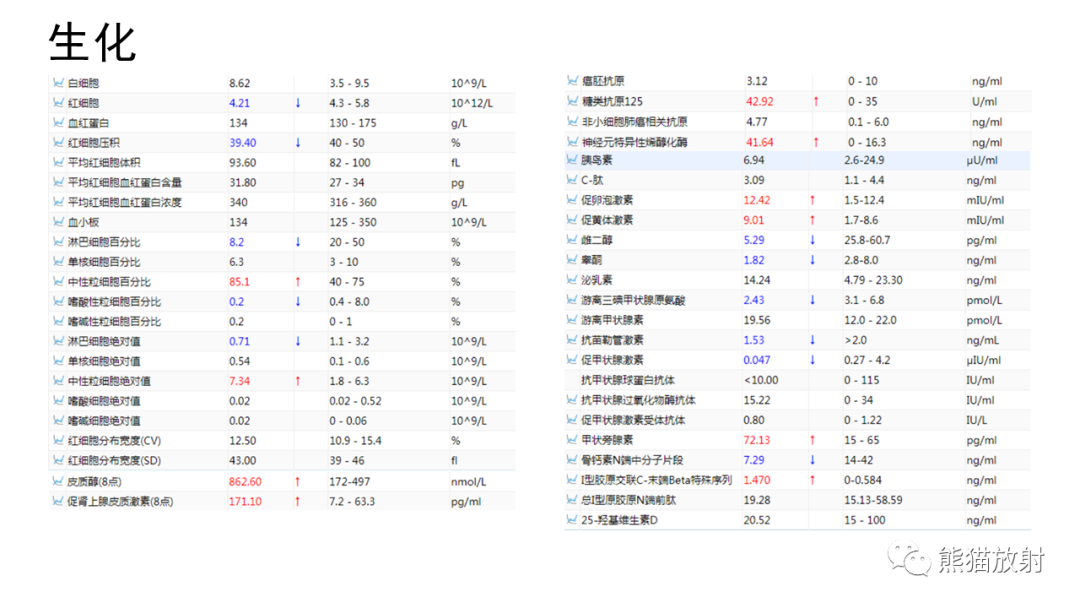Click the 抗甲状腺球蛋白抗体 test name label

point(630,380)
